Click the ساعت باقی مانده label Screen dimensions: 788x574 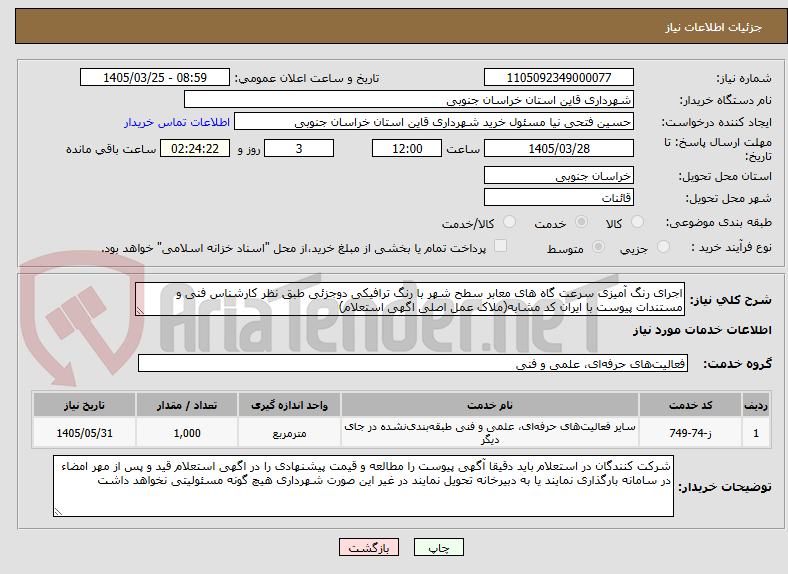(x=111, y=149)
